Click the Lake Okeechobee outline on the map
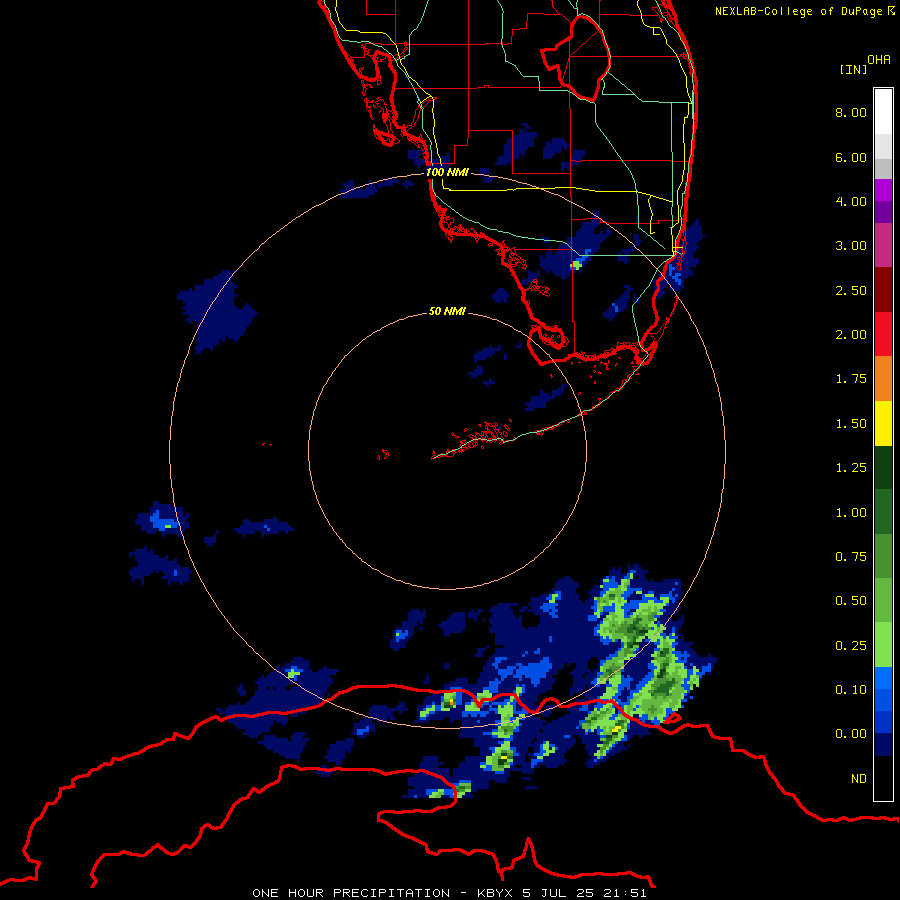The height and width of the screenshot is (900, 900). coord(576,57)
